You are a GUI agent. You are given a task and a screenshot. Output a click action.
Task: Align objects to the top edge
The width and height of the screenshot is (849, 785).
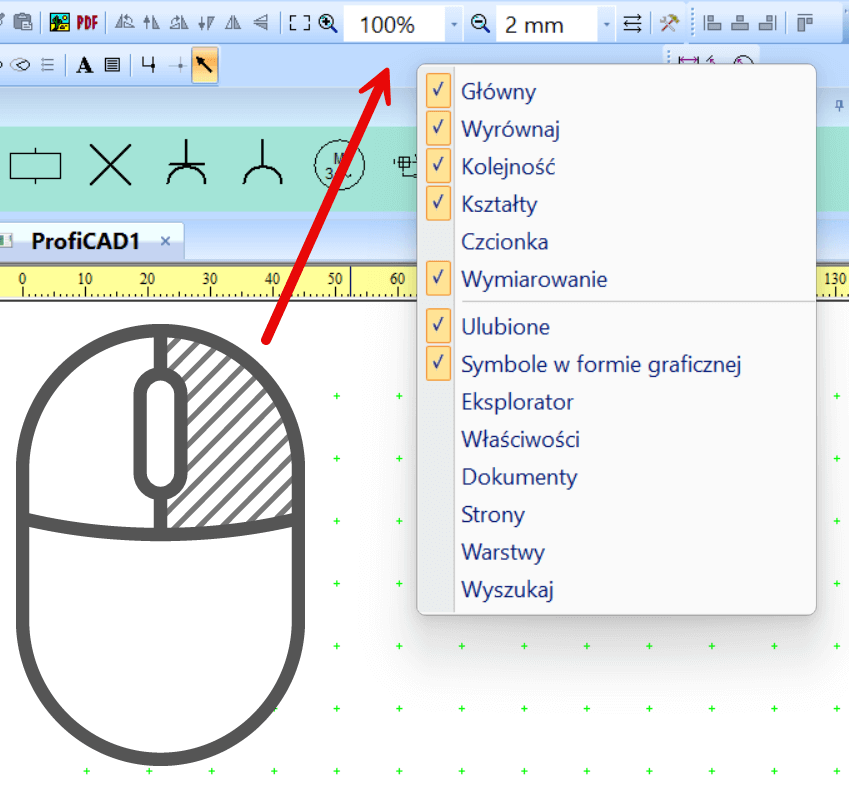coord(805,23)
